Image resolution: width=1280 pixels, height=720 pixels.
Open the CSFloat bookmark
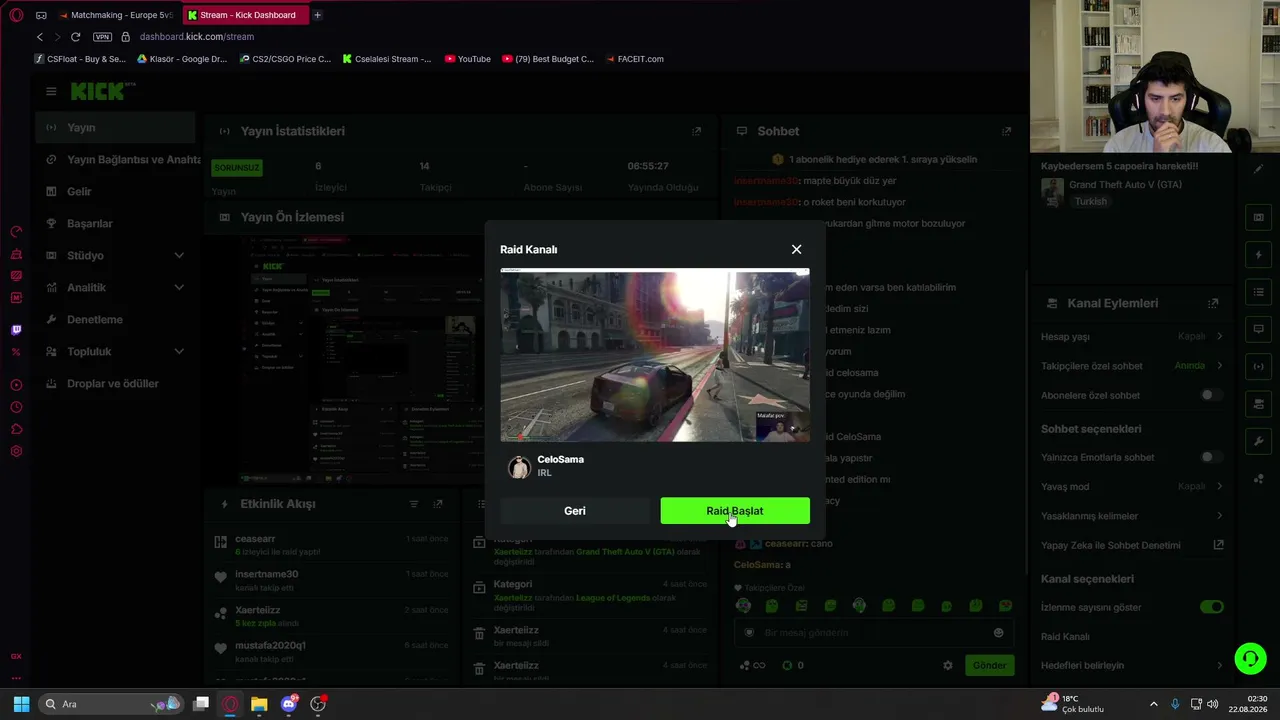[x=80, y=59]
